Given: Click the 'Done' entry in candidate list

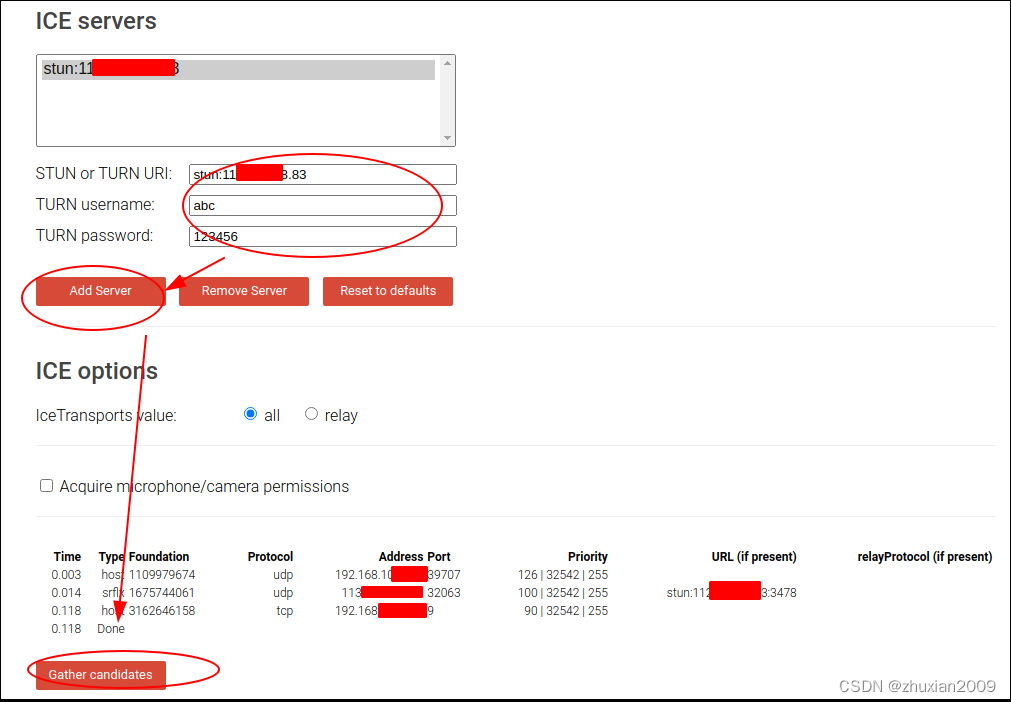Looking at the screenshot, I should pos(110,628).
